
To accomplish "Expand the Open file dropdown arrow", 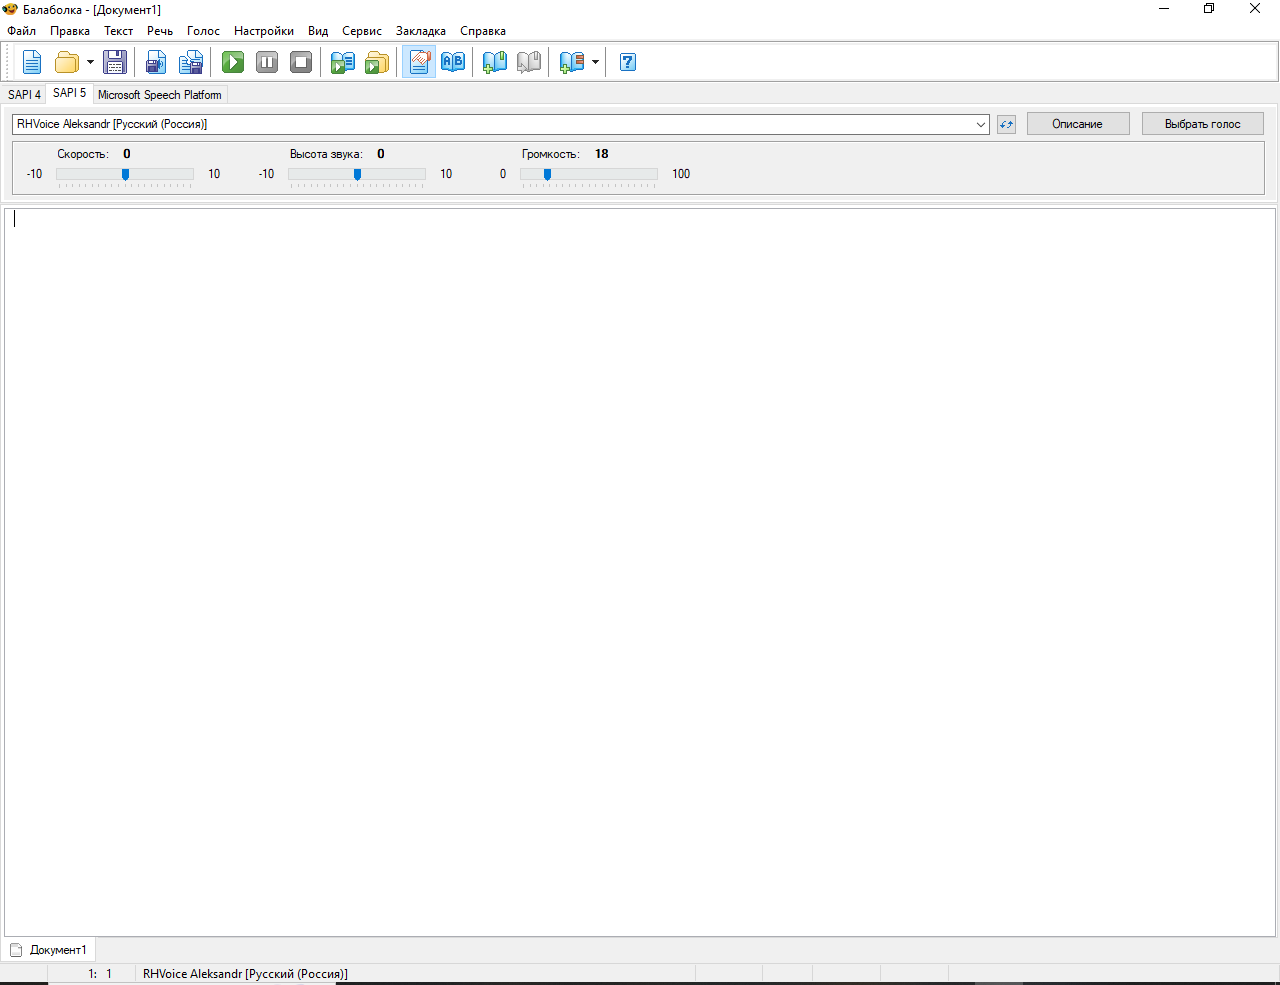I will point(90,62).
